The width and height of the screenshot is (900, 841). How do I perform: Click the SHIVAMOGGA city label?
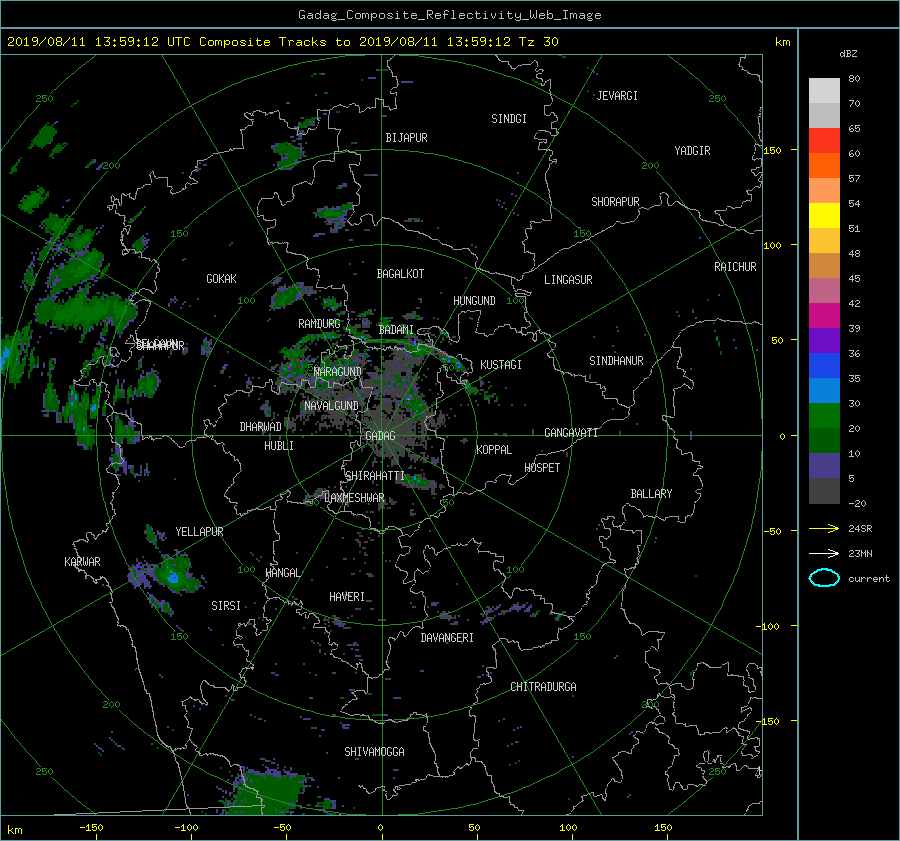[x=374, y=752]
